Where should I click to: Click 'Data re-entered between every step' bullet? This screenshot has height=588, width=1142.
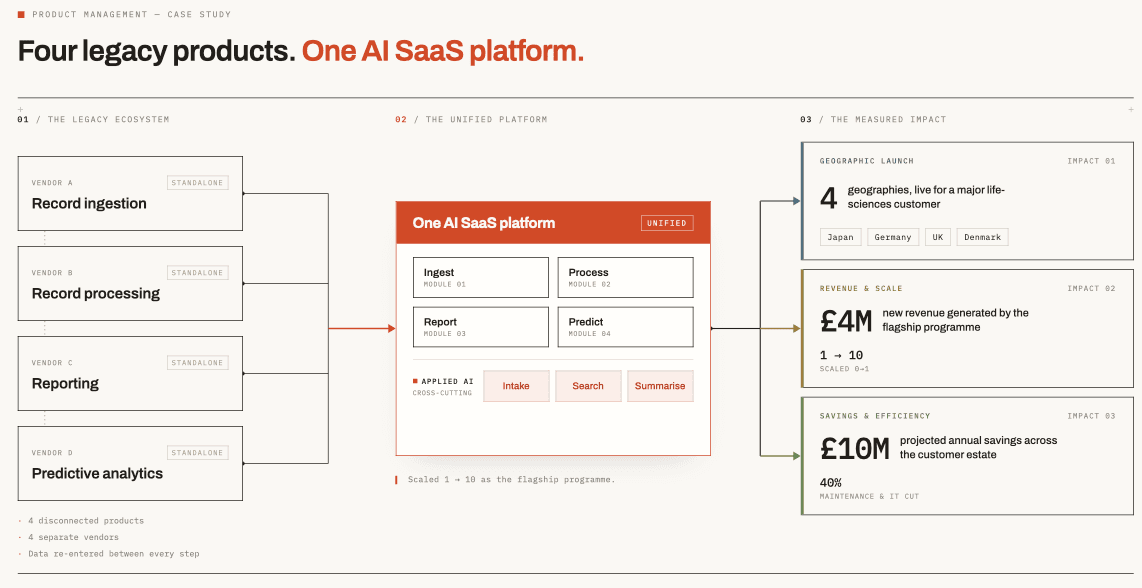tap(114, 554)
